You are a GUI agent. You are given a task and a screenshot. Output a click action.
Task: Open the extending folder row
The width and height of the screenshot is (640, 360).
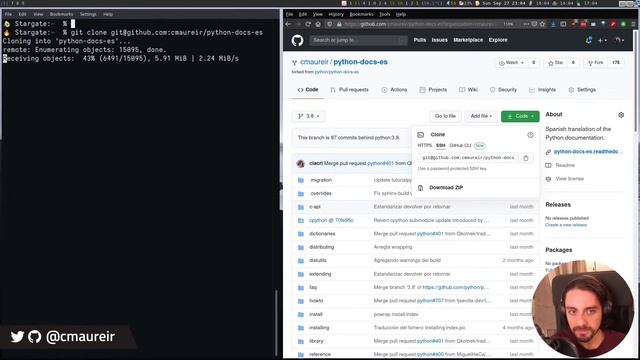tap(415, 274)
